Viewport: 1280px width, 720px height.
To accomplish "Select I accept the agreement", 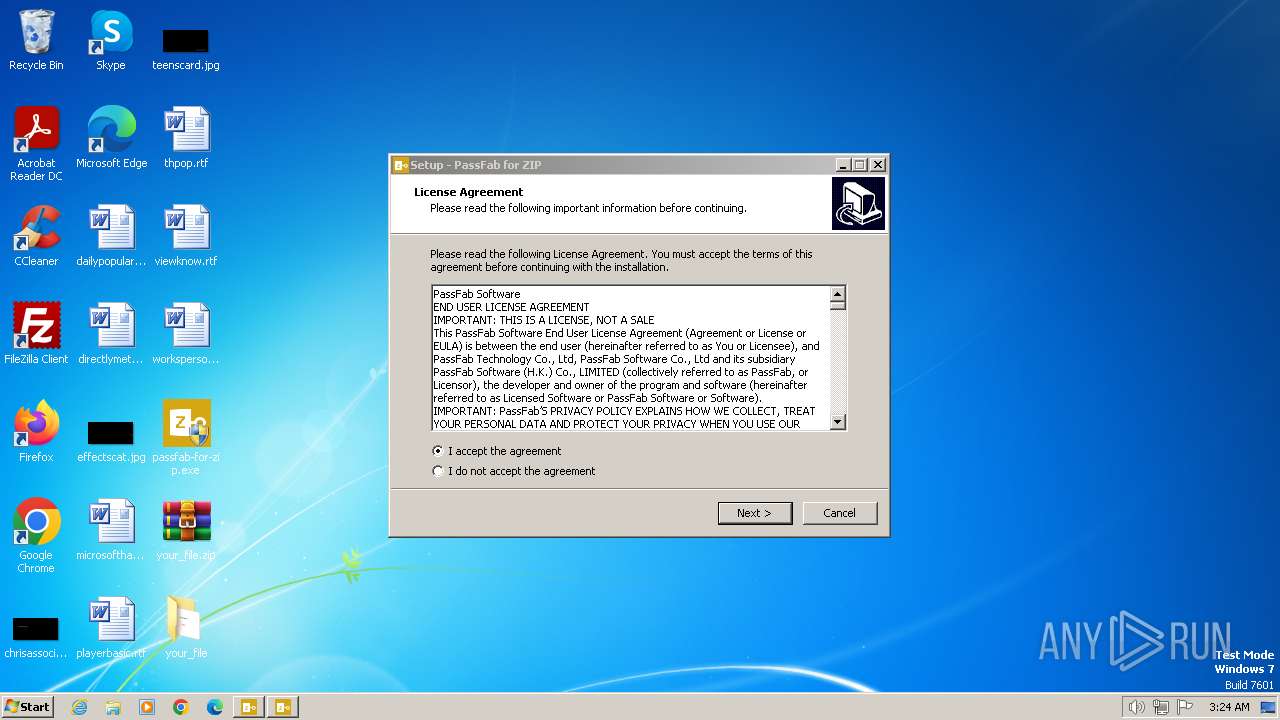I will click(x=497, y=451).
